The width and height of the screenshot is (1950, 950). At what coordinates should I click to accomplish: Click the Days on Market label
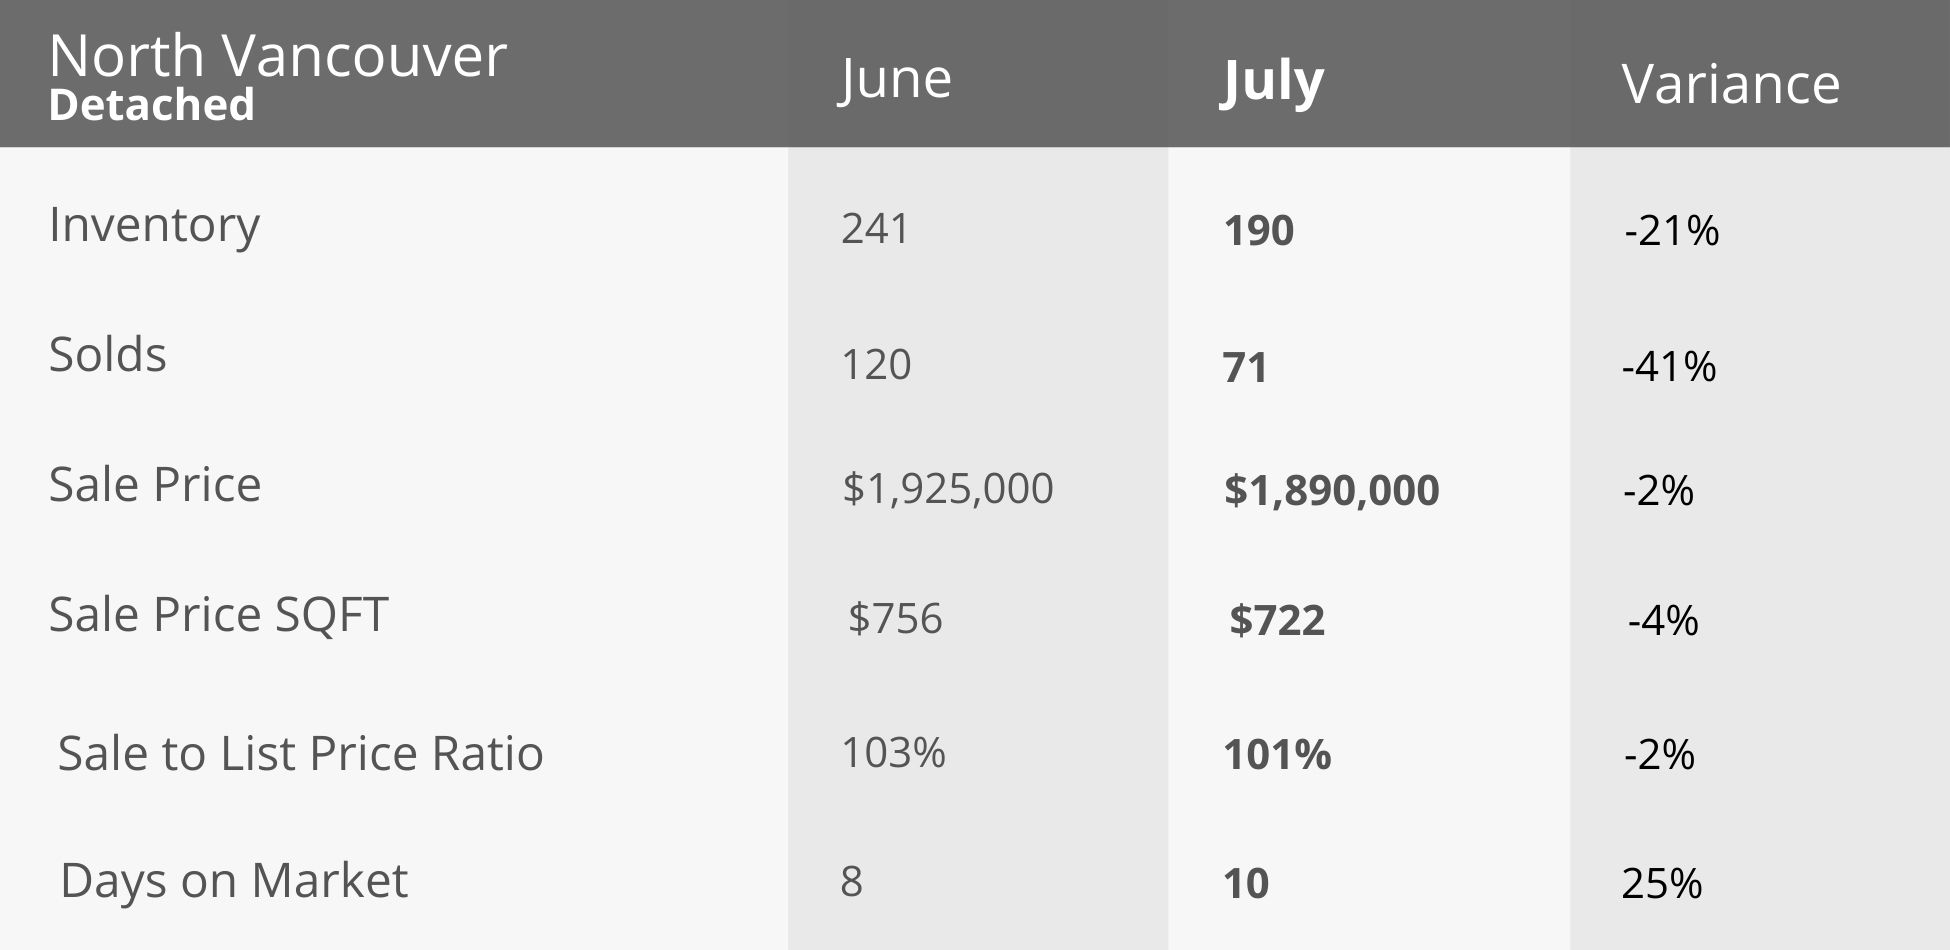tap(234, 881)
